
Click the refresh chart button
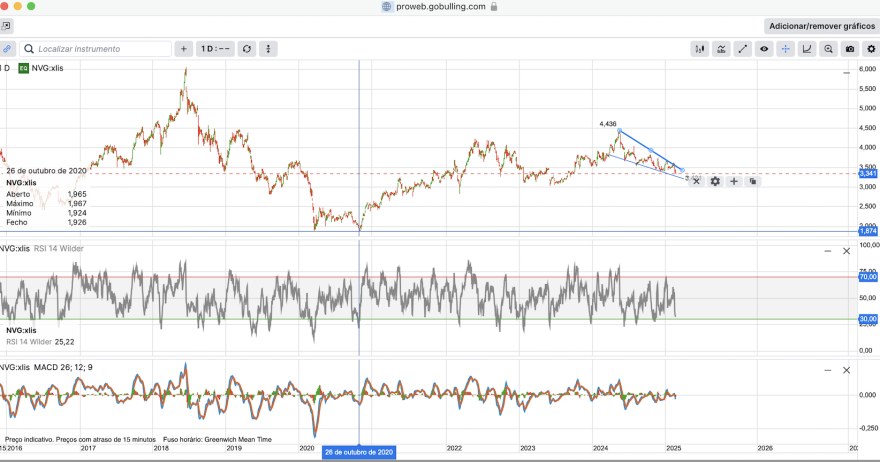(246, 49)
